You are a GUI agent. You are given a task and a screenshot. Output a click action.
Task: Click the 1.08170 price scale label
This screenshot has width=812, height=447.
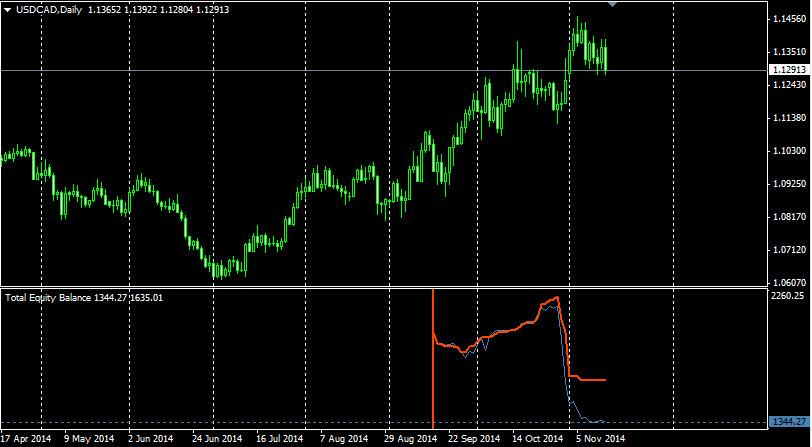789,217
